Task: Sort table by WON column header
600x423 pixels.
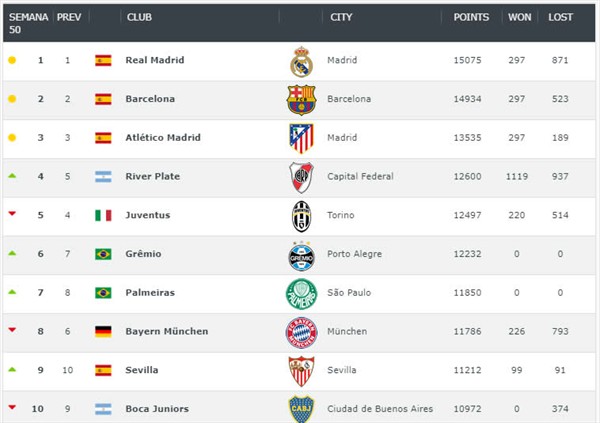Action: point(520,17)
